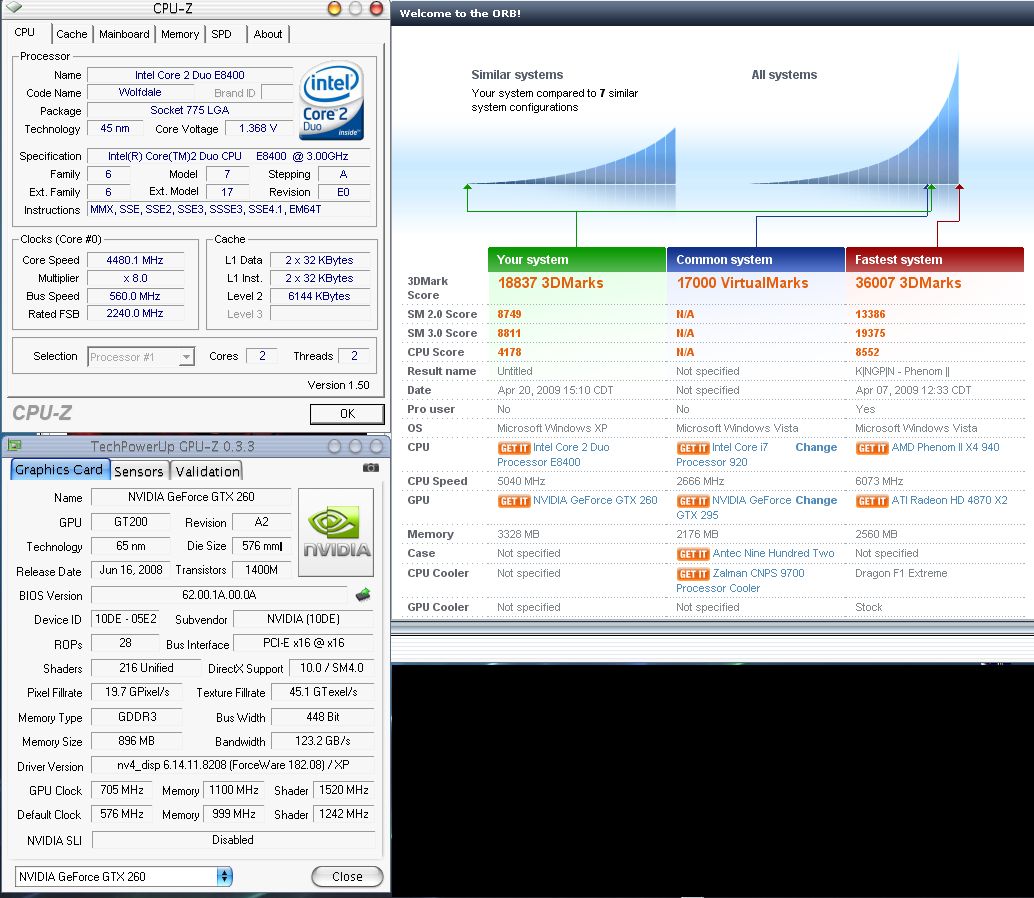Viewport: 1034px width, 898px height.
Task: Select the Graphics Card tab
Action: (x=59, y=469)
